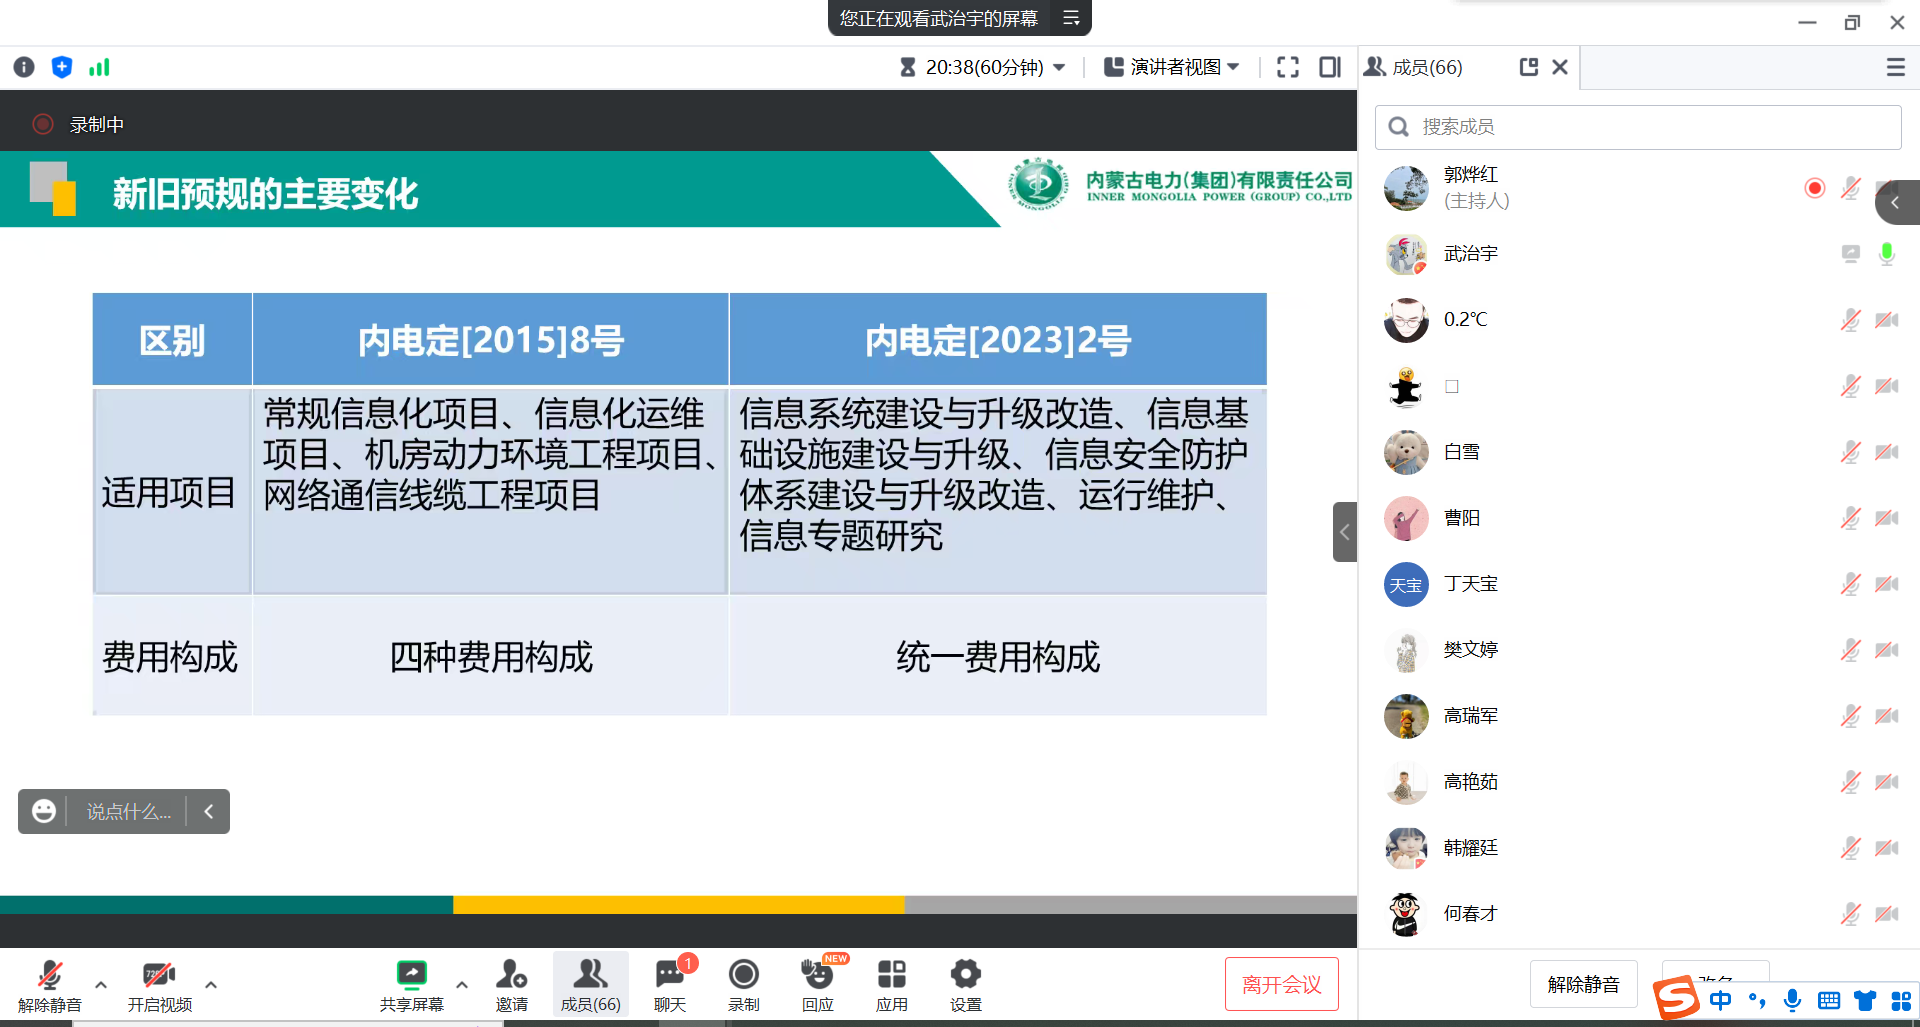This screenshot has height=1027, width=1920.
Task: Click the right-edge collapse arrow tab
Action: (x=1896, y=203)
